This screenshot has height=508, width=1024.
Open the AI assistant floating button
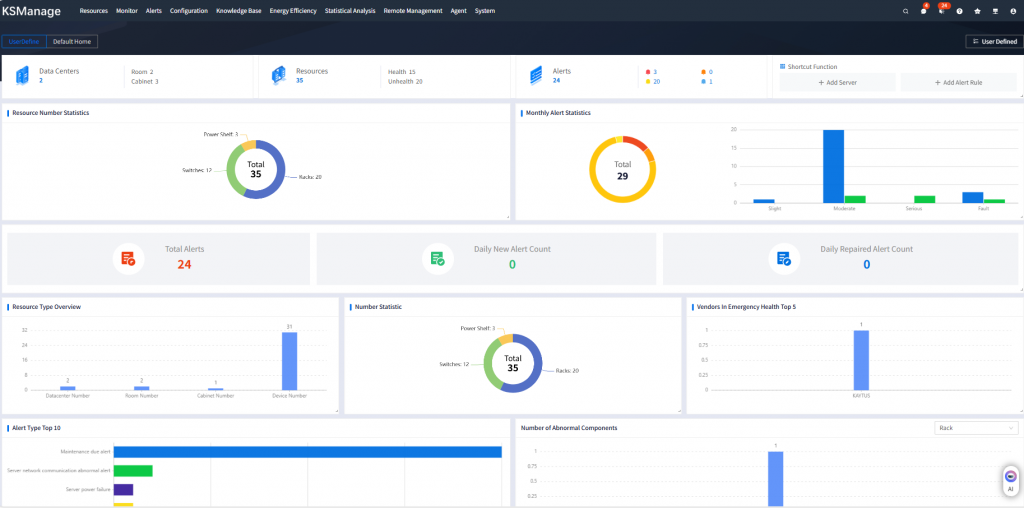coord(1010,481)
